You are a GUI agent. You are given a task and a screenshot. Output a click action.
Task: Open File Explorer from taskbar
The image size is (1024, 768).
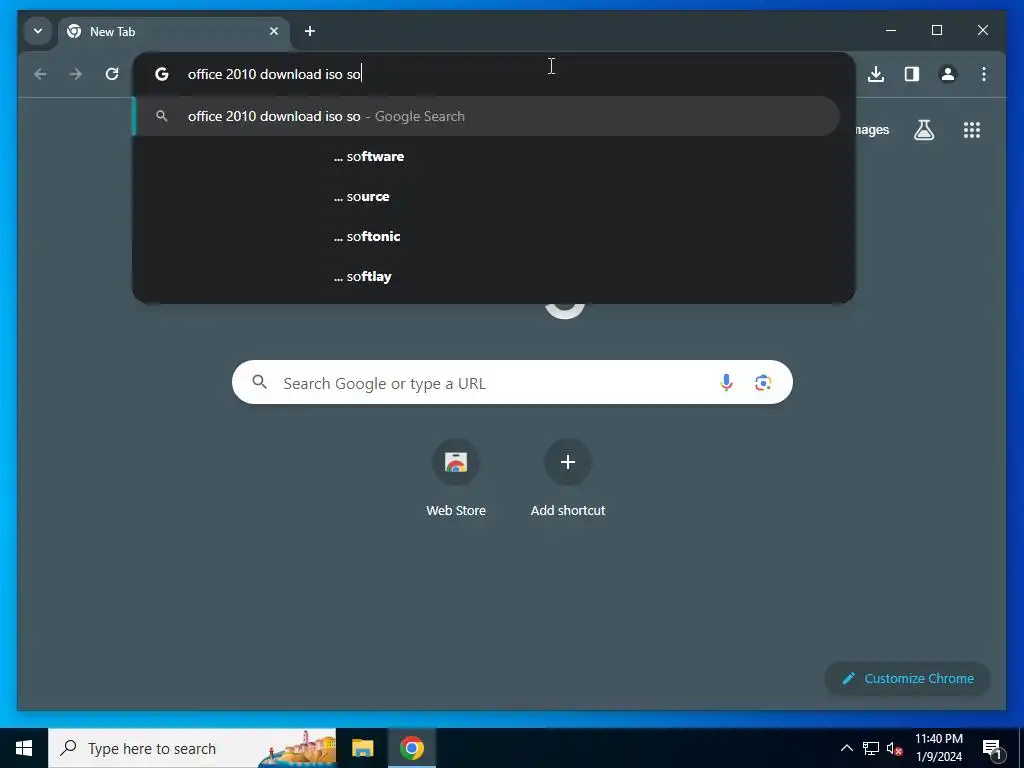point(362,748)
